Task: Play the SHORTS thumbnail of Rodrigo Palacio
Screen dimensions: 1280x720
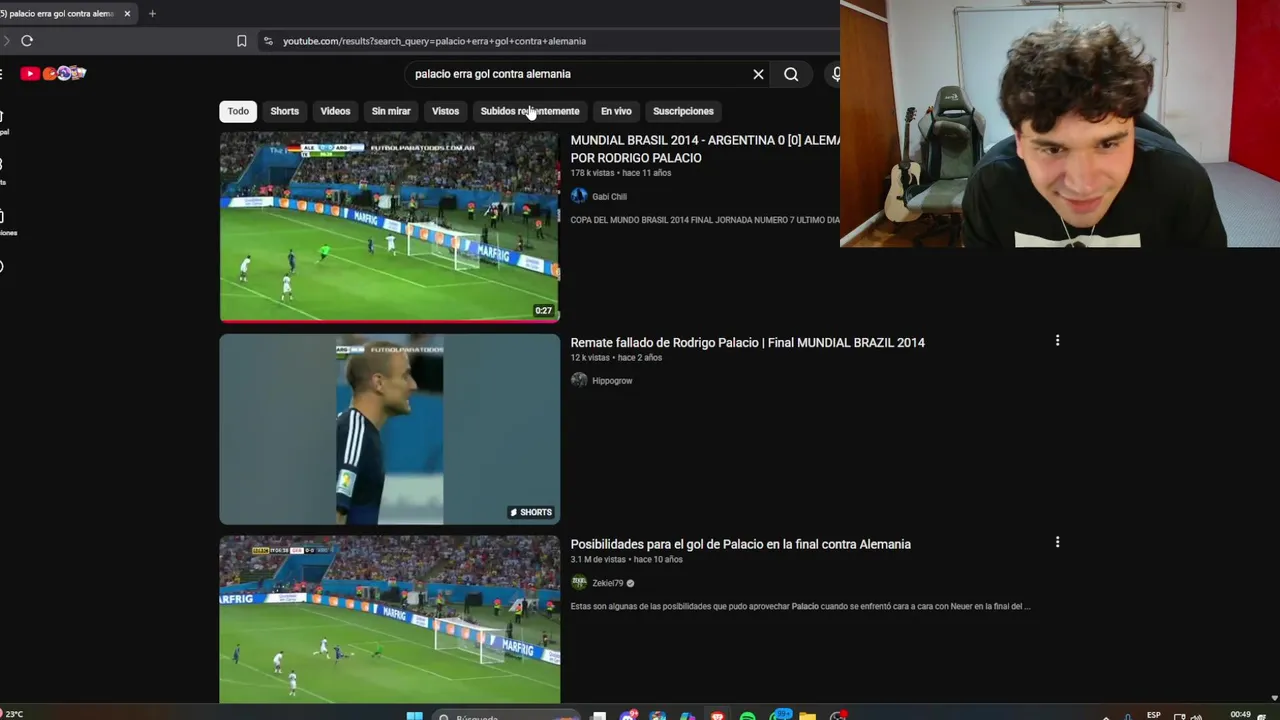Action: tap(390, 429)
